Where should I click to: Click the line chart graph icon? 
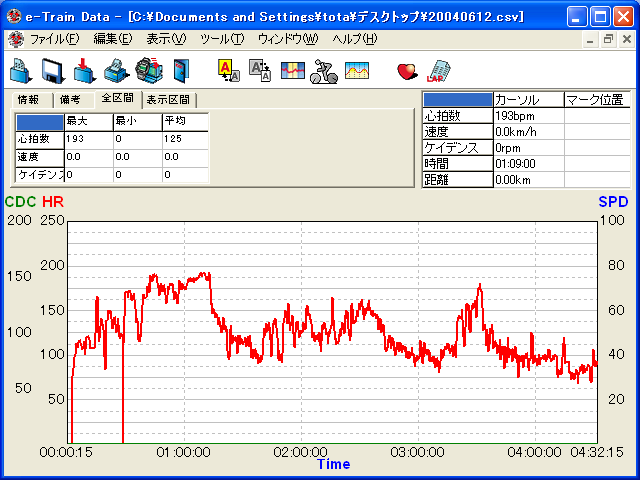coord(356,70)
